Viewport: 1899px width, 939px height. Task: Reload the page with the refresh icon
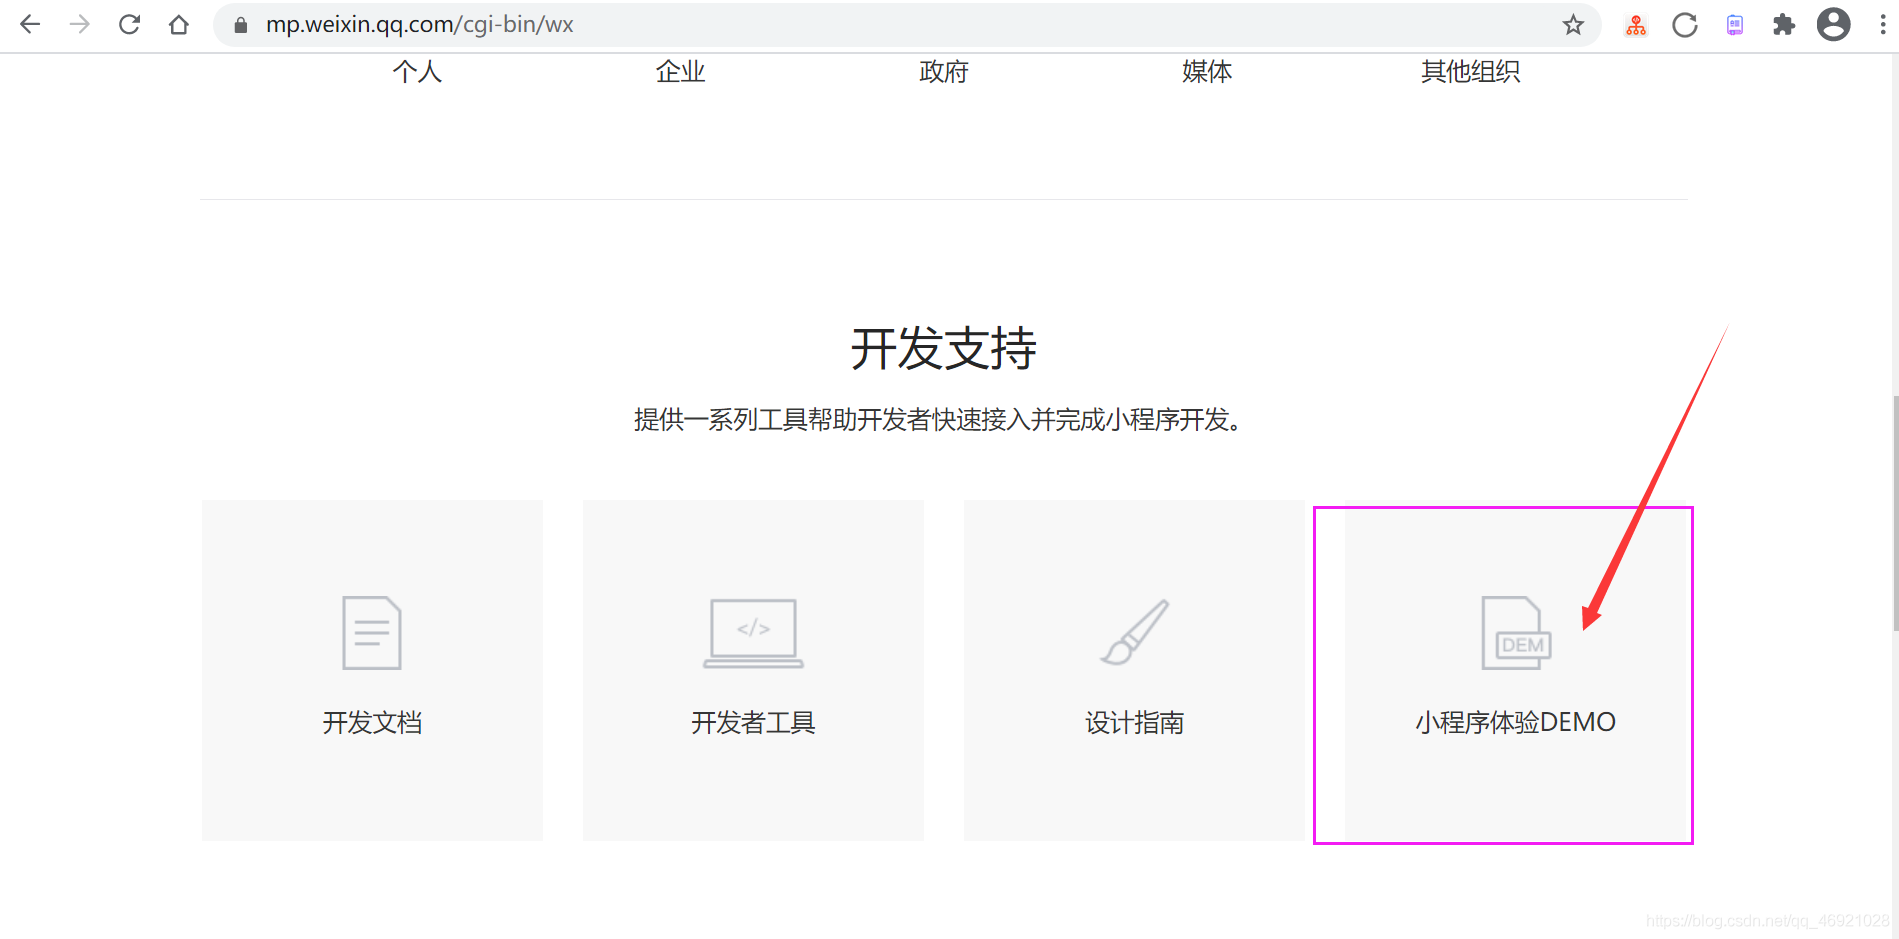[129, 25]
